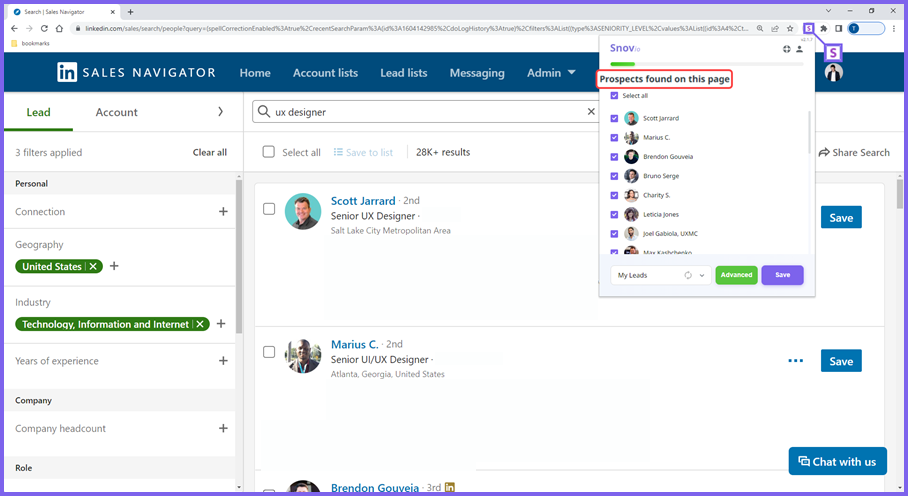Toggle the Chrome side panel icon
The width and height of the screenshot is (908, 496).
point(839,28)
